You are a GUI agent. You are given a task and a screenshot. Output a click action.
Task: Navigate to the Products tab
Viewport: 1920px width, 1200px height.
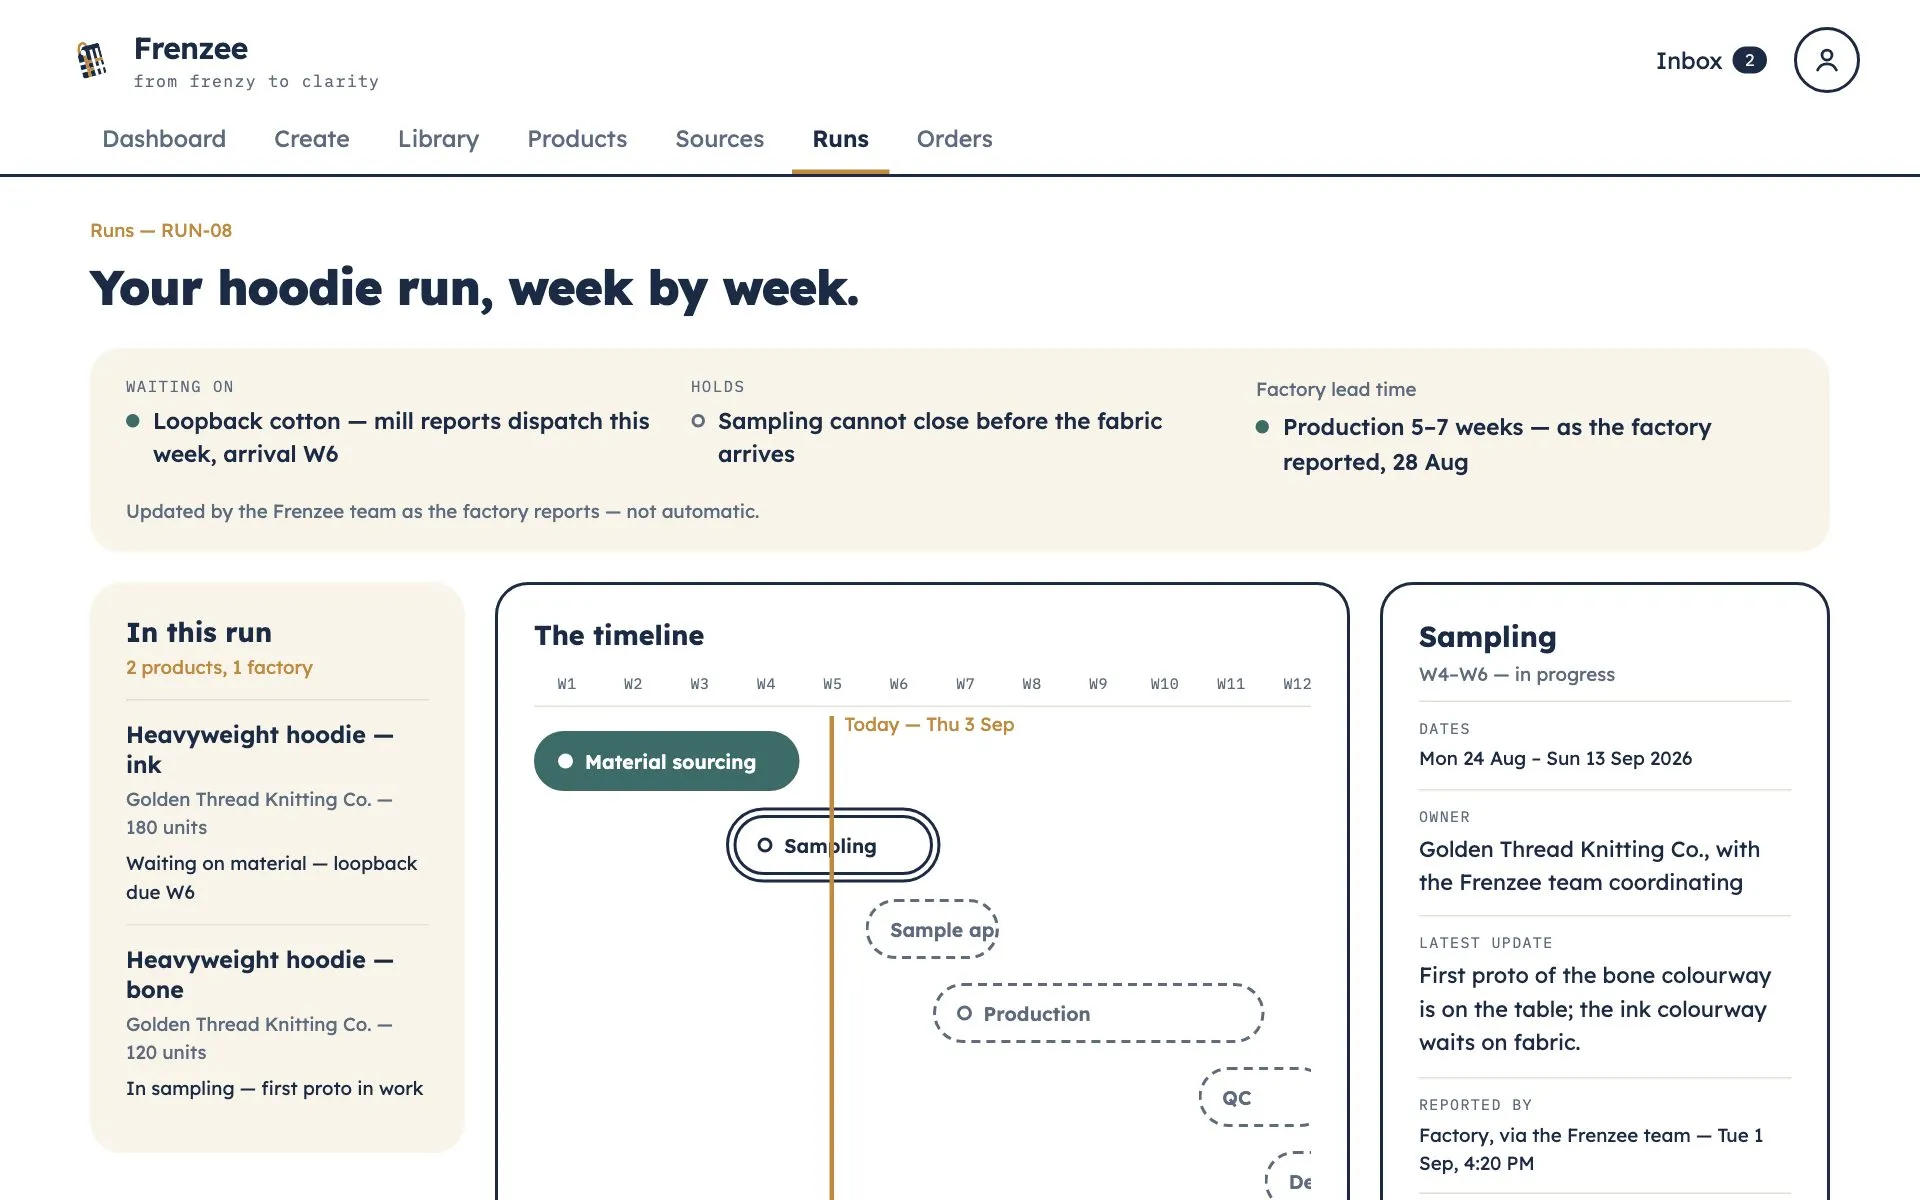[577, 139]
